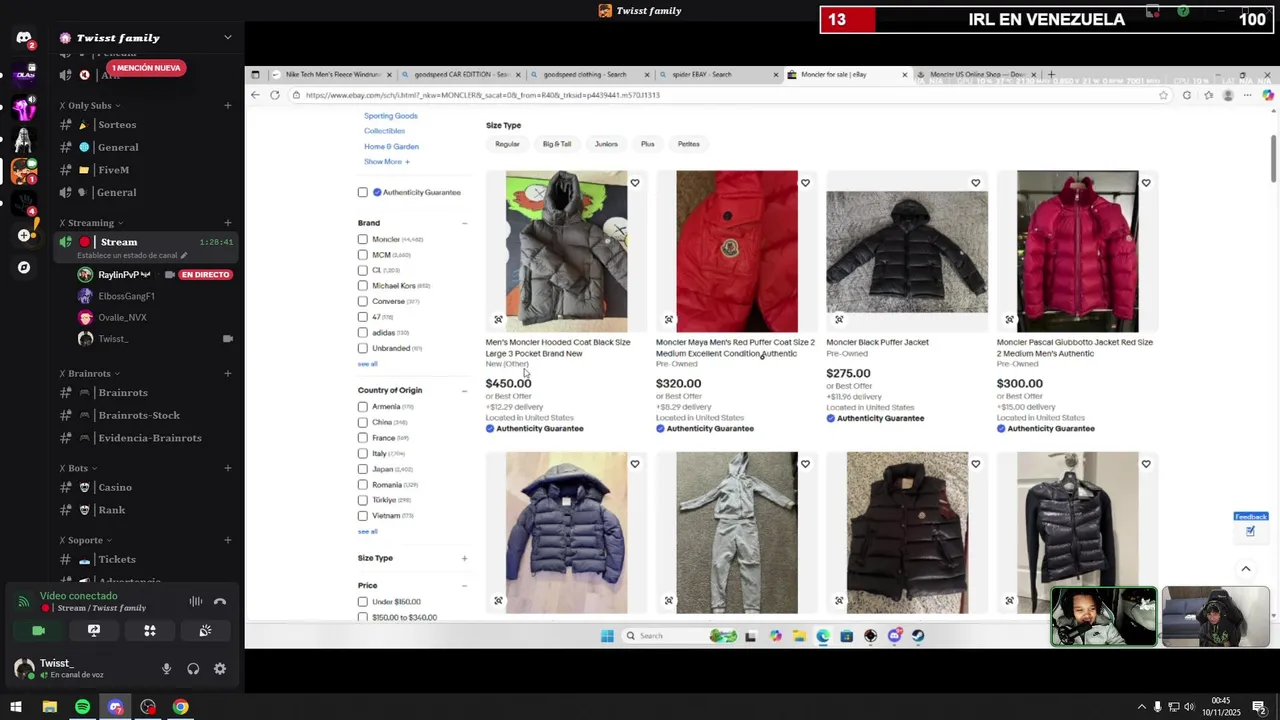Create channel in Only Subs category
Viewport: 1280px width, 720px height.
pos(228,105)
